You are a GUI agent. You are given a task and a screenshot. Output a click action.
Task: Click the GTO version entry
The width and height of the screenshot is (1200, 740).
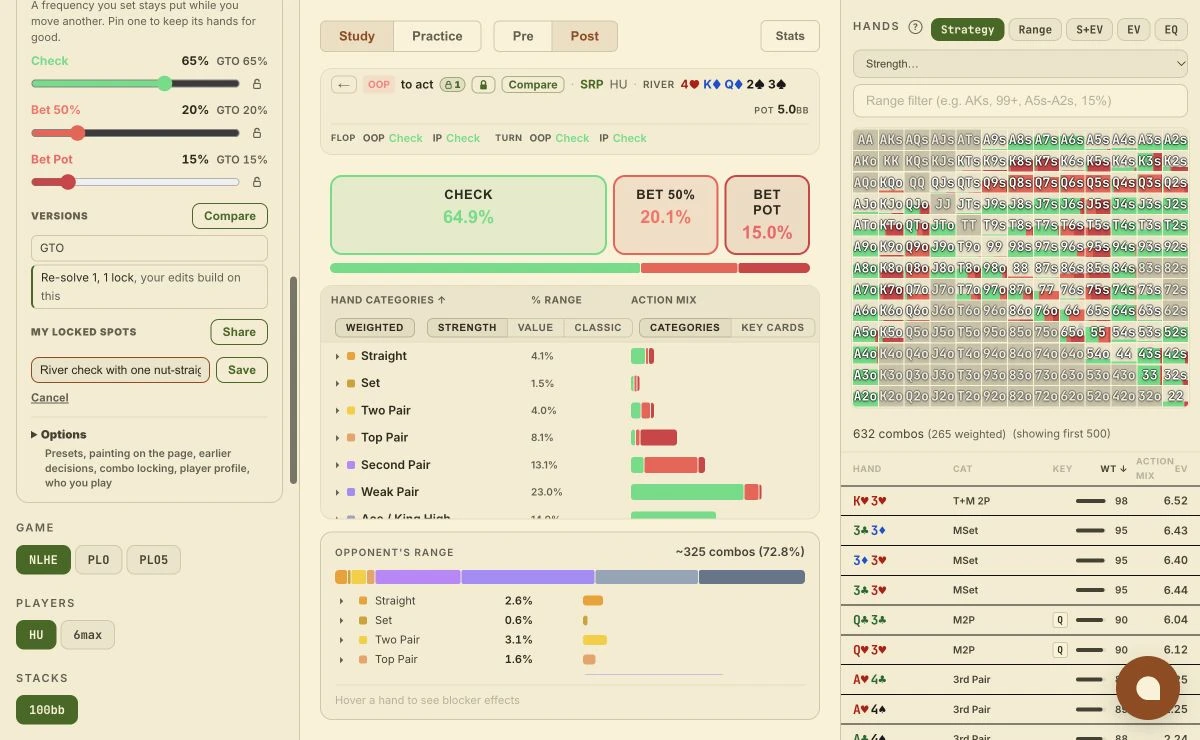pos(149,248)
